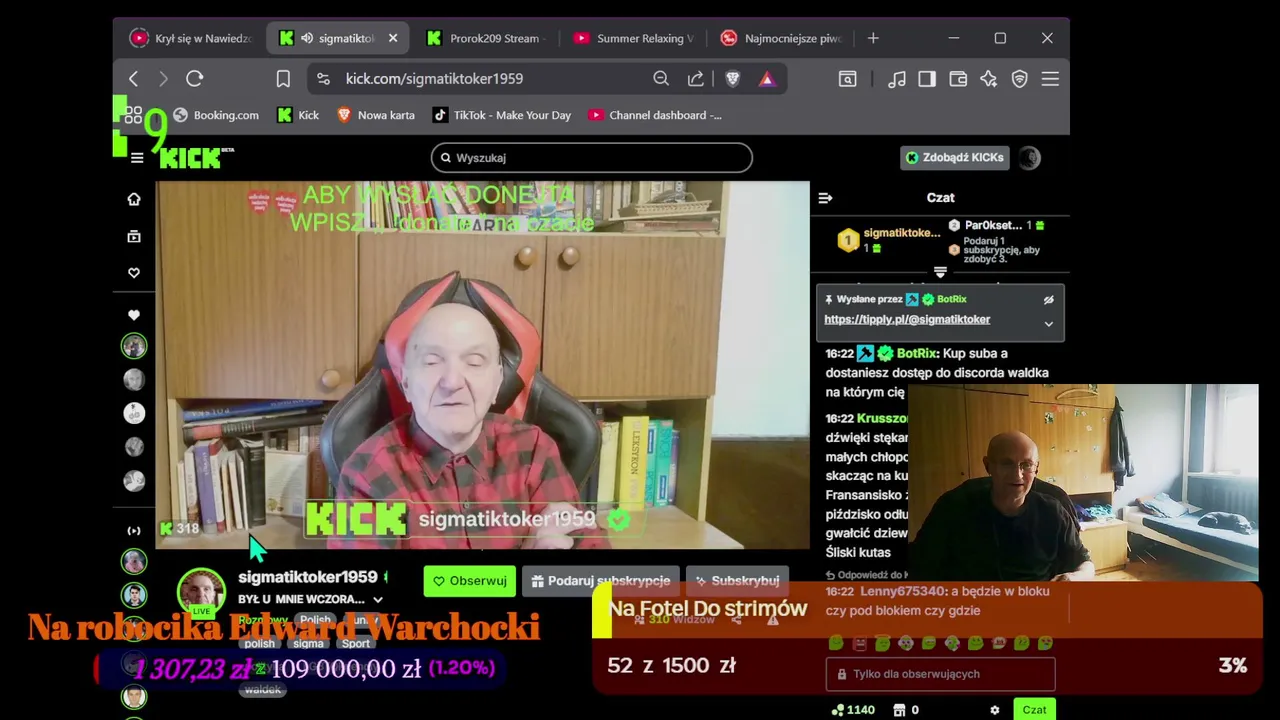Go to Kick home via house icon

134,199
